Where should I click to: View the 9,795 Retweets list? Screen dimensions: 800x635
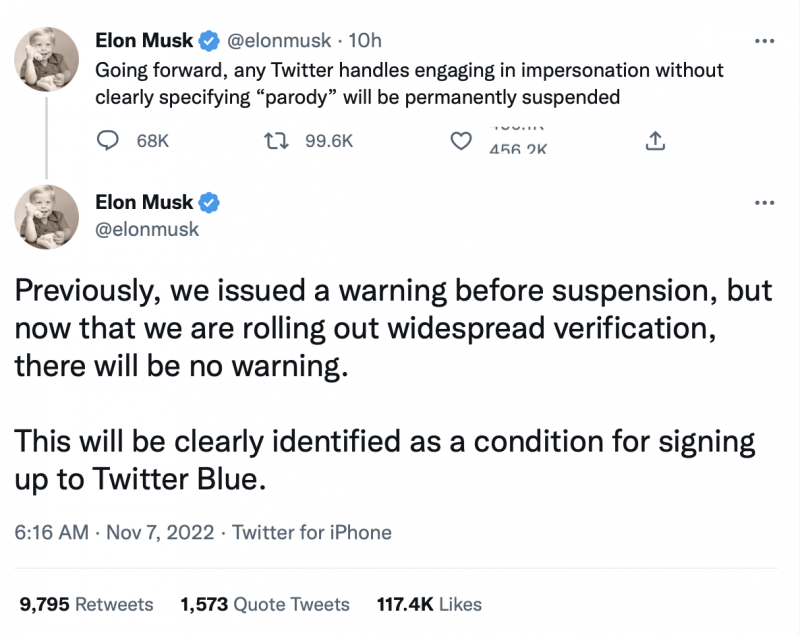(86, 604)
